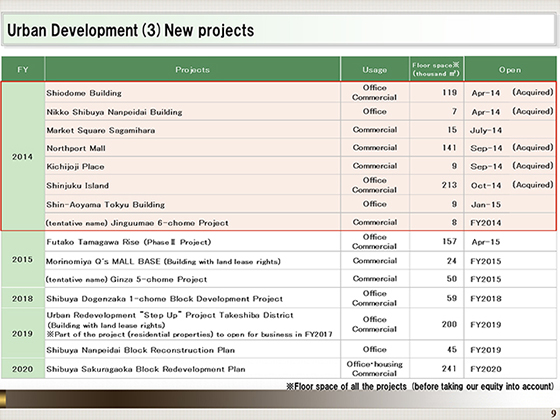Select open date 'July-14'
The image size is (560, 420).
click(x=486, y=130)
